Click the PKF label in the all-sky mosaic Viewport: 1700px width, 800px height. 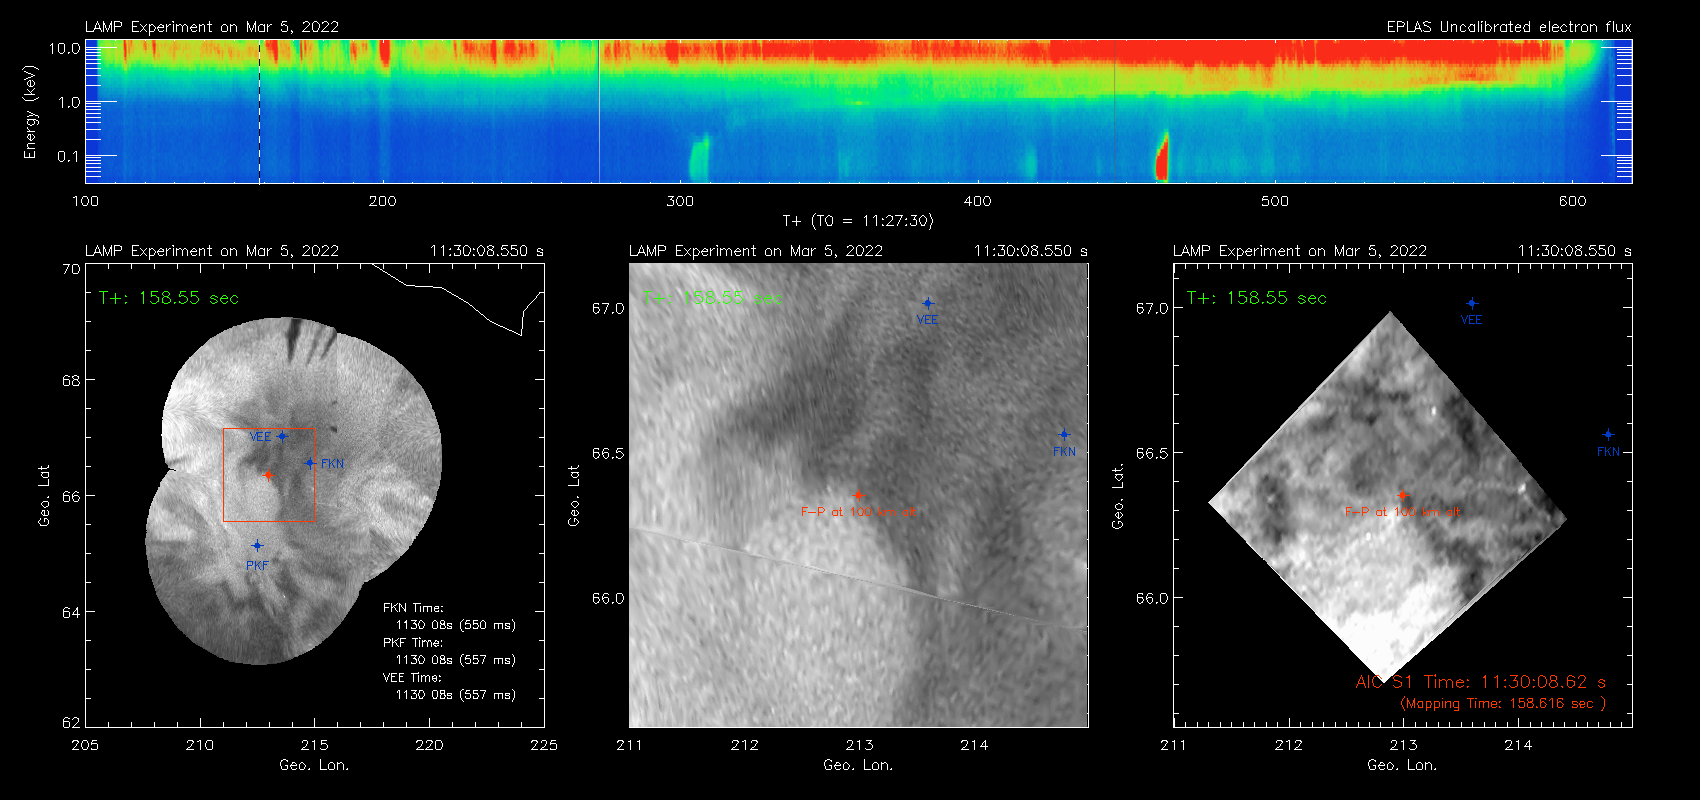coord(257,565)
